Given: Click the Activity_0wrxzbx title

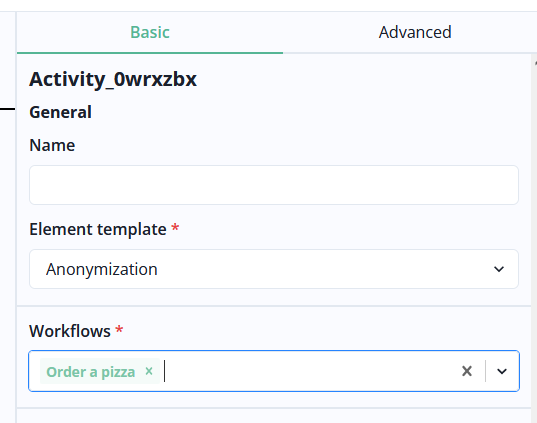Looking at the screenshot, I should [x=113, y=79].
